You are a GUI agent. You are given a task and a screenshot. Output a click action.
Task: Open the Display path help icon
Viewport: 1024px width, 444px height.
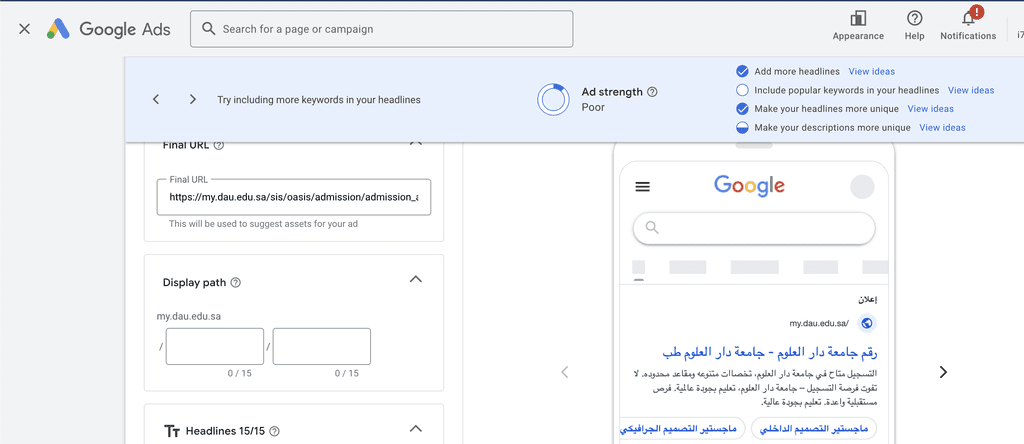(236, 283)
